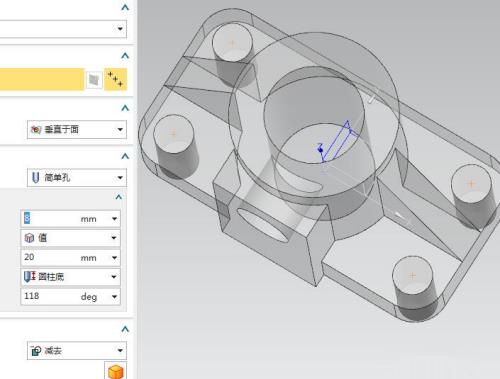This screenshot has height=379, width=500.
Task: Click the blue Z-axis handle in the bore
Action: pyautogui.click(x=321, y=150)
